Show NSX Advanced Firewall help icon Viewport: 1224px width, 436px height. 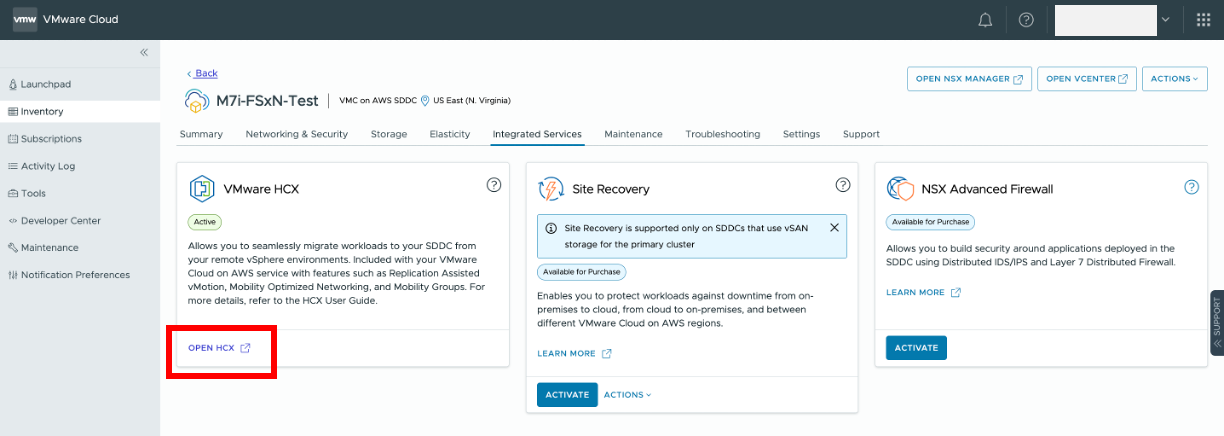pyautogui.click(x=1191, y=187)
